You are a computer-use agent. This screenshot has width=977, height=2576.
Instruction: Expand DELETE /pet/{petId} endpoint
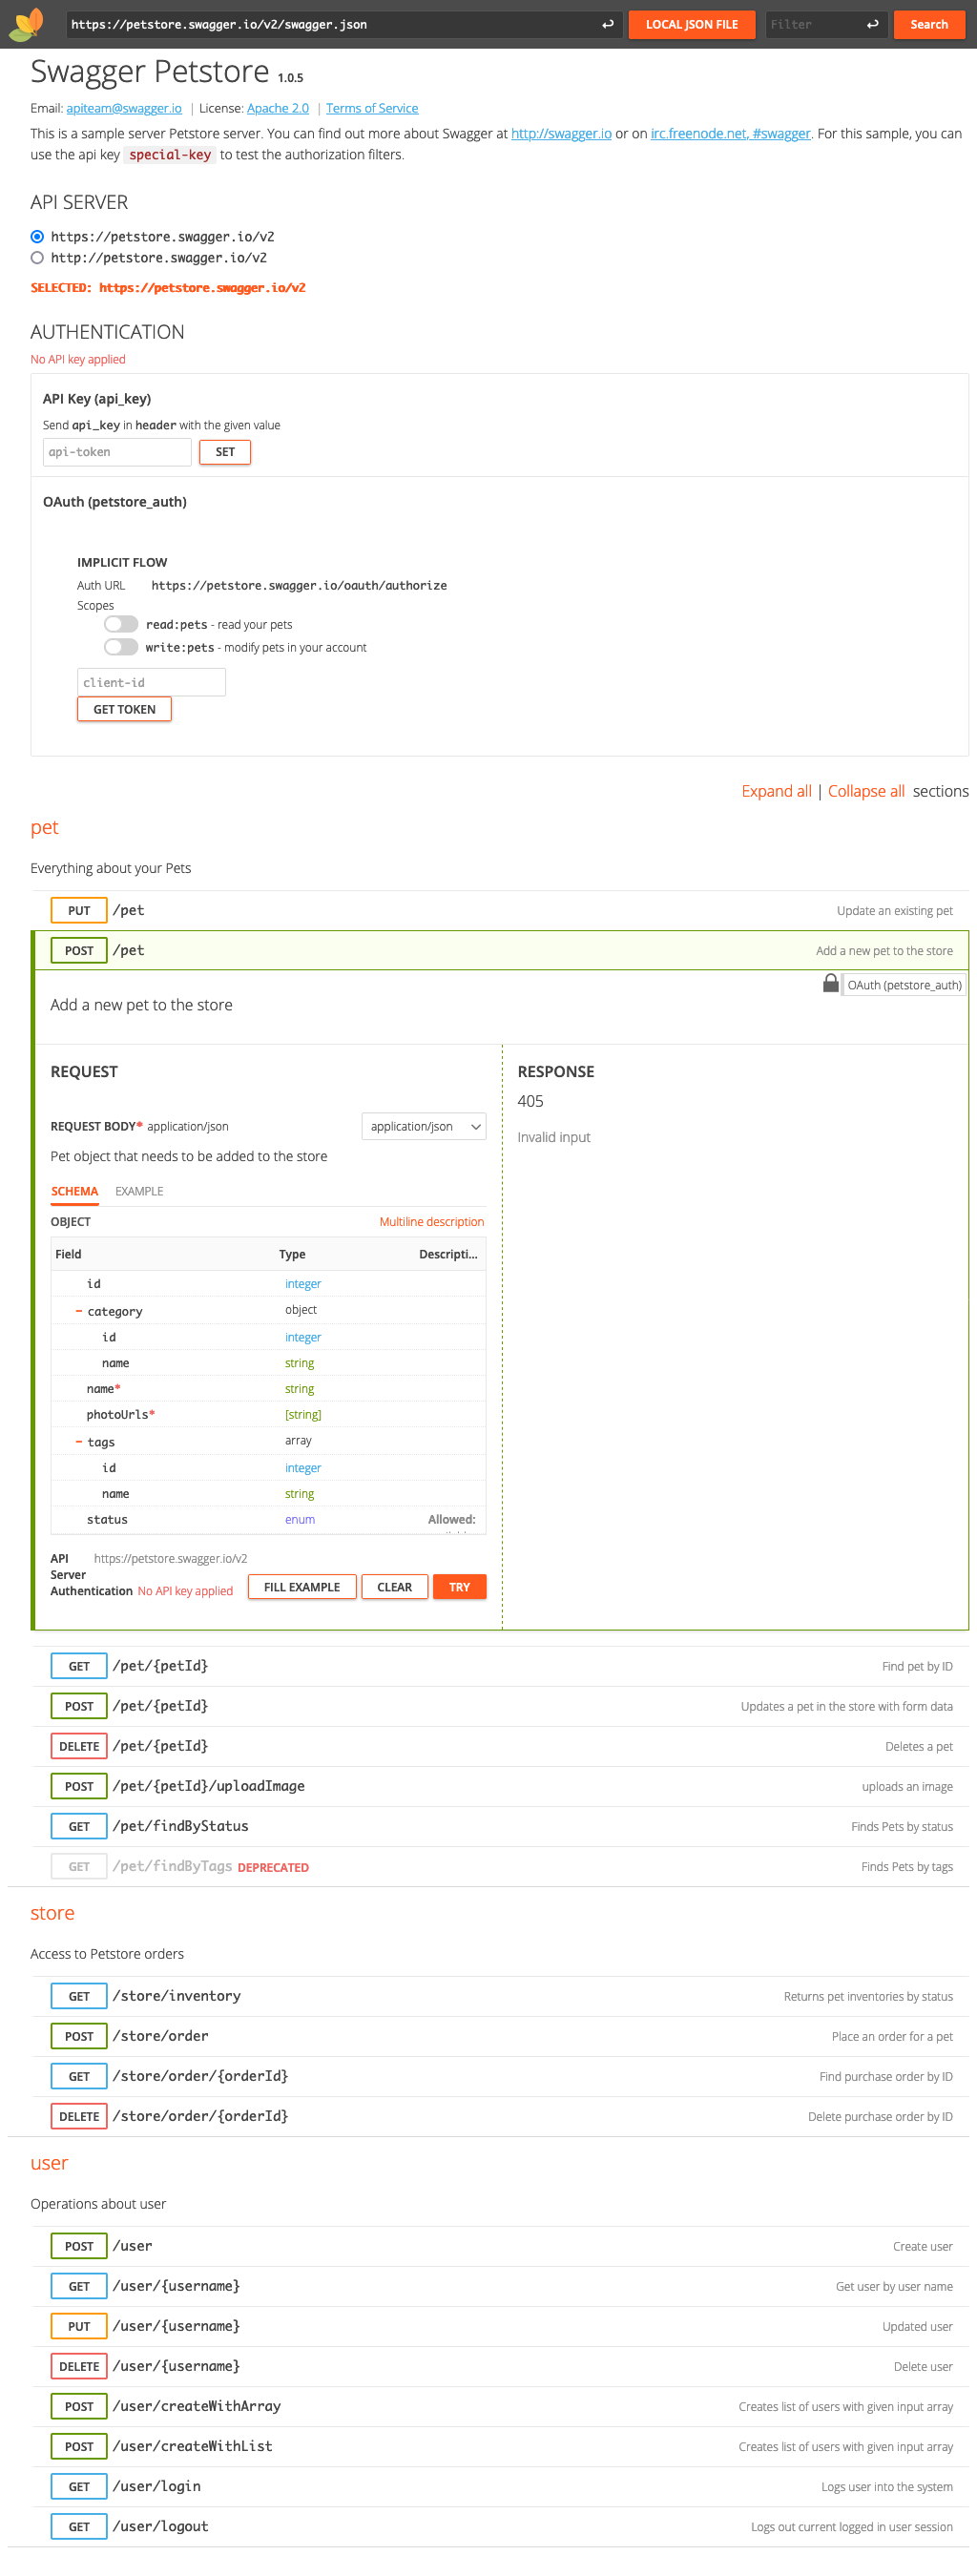(x=500, y=1746)
